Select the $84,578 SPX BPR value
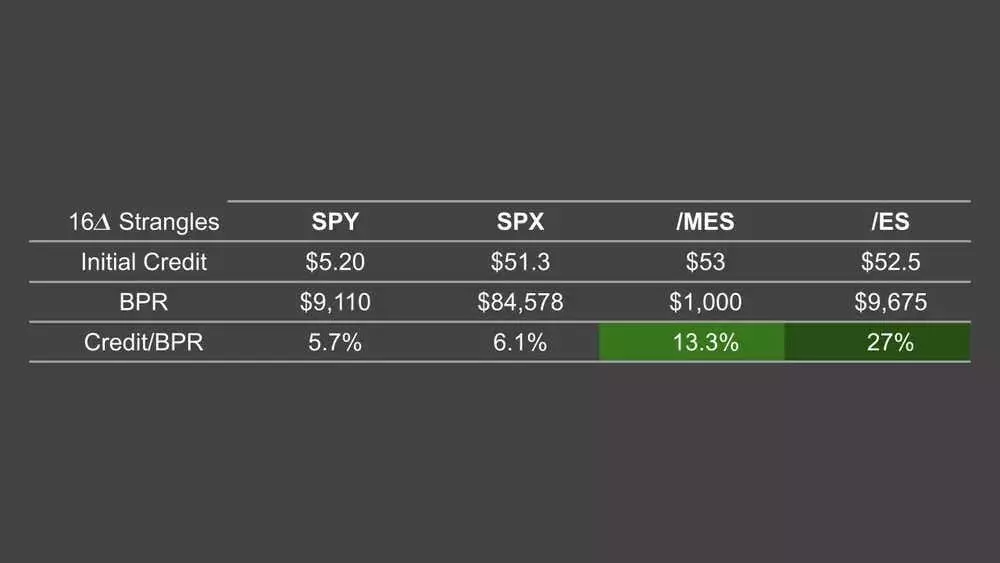 click(520, 302)
